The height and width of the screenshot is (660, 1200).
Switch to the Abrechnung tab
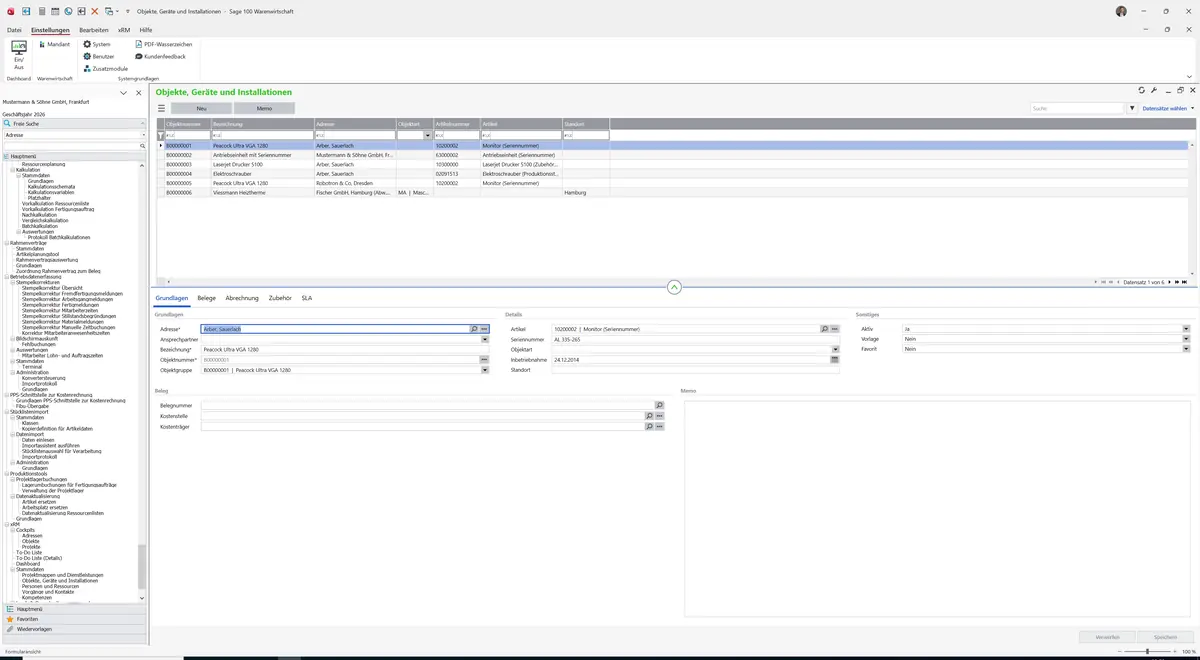pyautogui.click(x=242, y=298)
